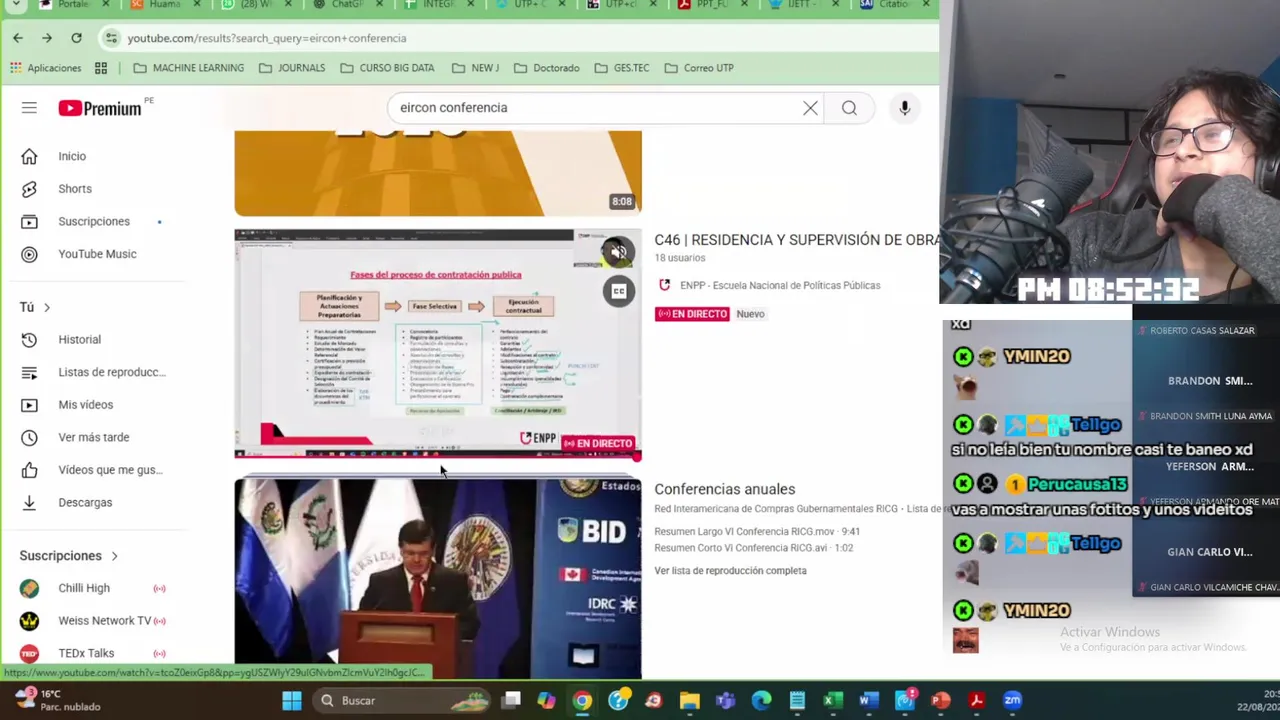
Task: Expand the Tú section chevron
Action: (47, 307)
